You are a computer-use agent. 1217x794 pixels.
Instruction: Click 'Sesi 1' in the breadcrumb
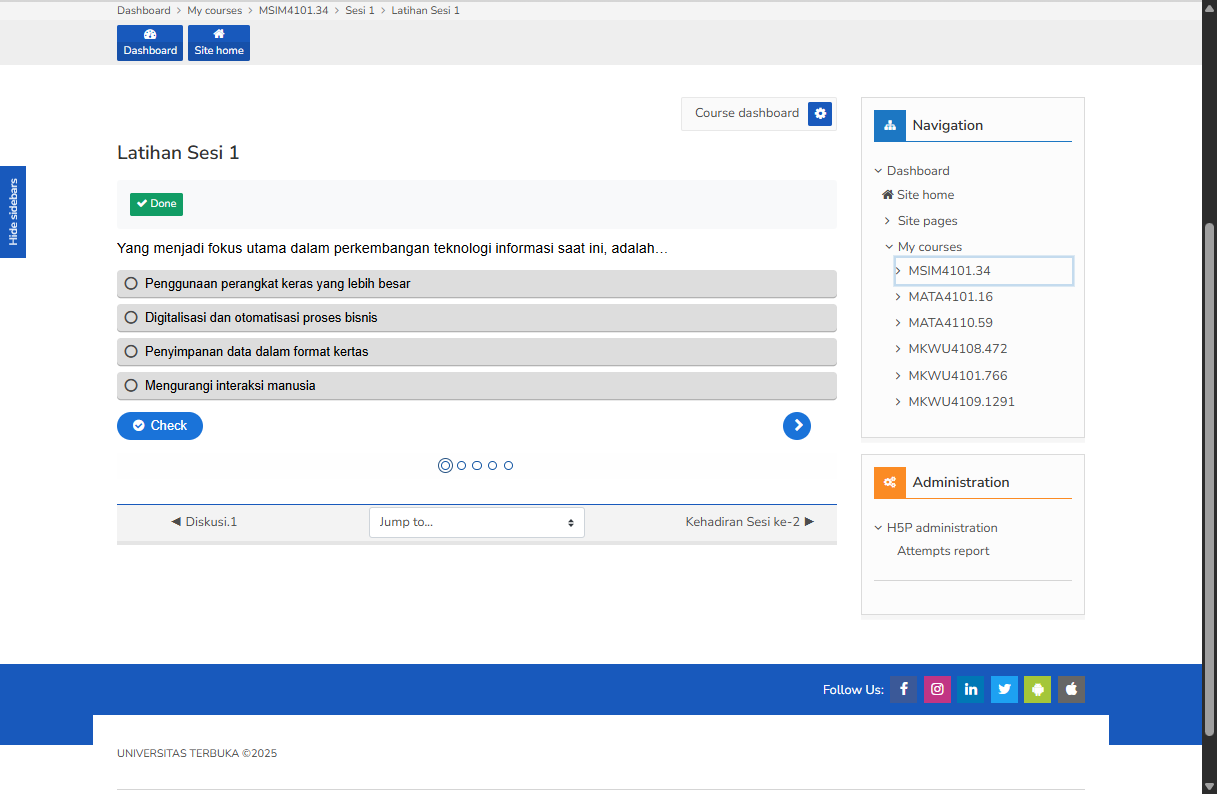click(x=360, y=10)
